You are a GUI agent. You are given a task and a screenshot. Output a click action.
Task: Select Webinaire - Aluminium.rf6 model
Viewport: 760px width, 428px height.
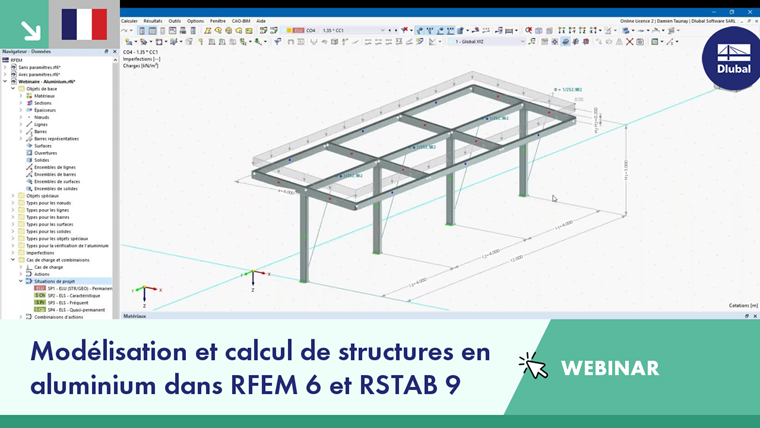pyautogui.click(x=47, y=81)
